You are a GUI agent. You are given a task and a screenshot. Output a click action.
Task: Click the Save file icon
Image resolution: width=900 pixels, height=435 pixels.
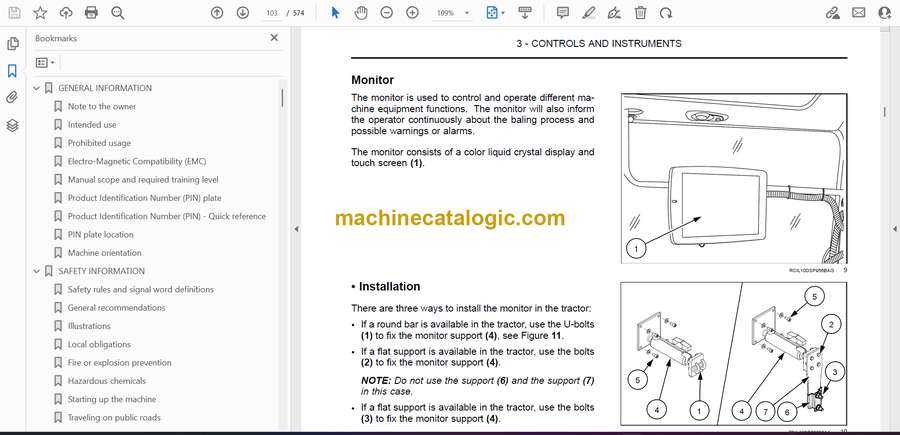[x=14, y=13]
